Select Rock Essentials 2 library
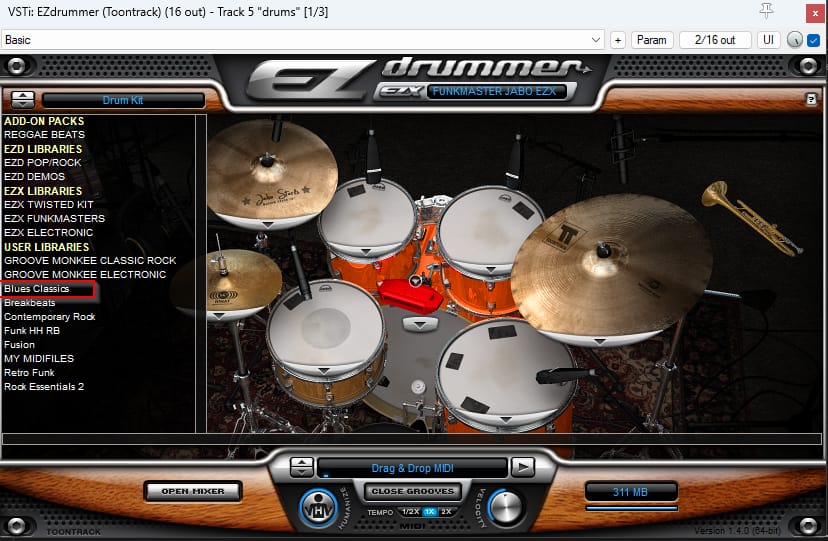The height and width of the screenshot is (541, 828). point(44,386)
